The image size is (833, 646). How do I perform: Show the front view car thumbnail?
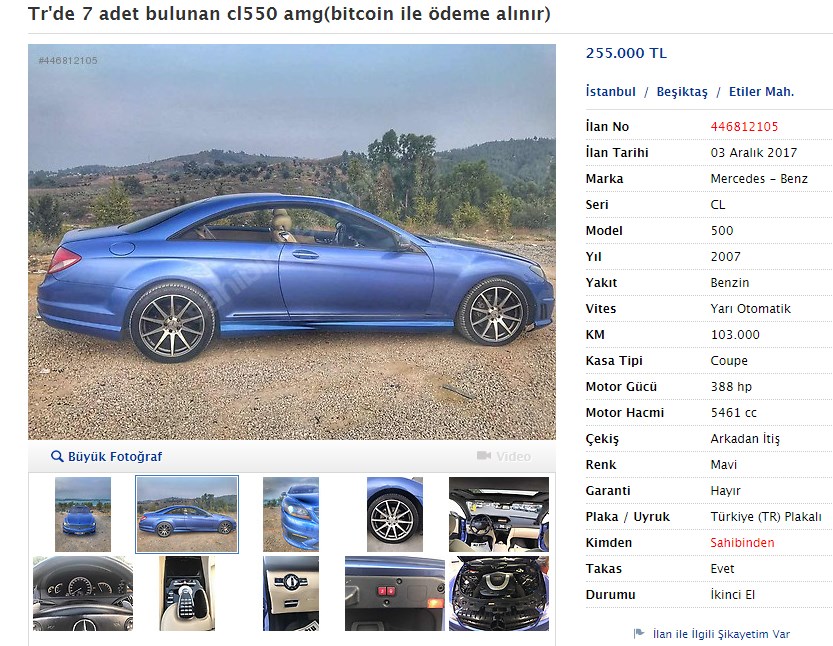(83, 514)
